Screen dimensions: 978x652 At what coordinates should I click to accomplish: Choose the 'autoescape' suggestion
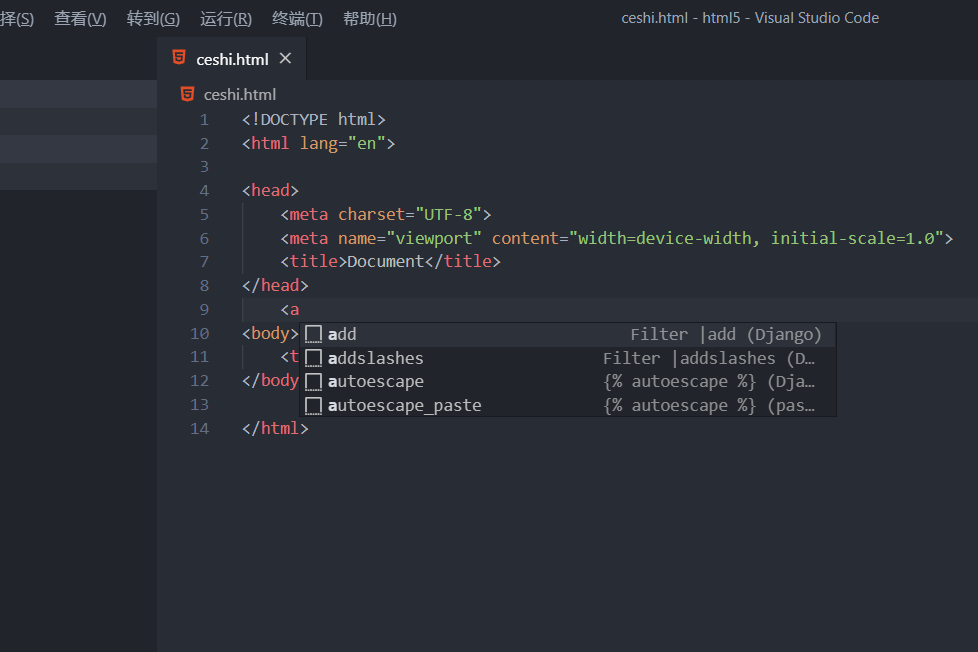click(x=568, y=381)
